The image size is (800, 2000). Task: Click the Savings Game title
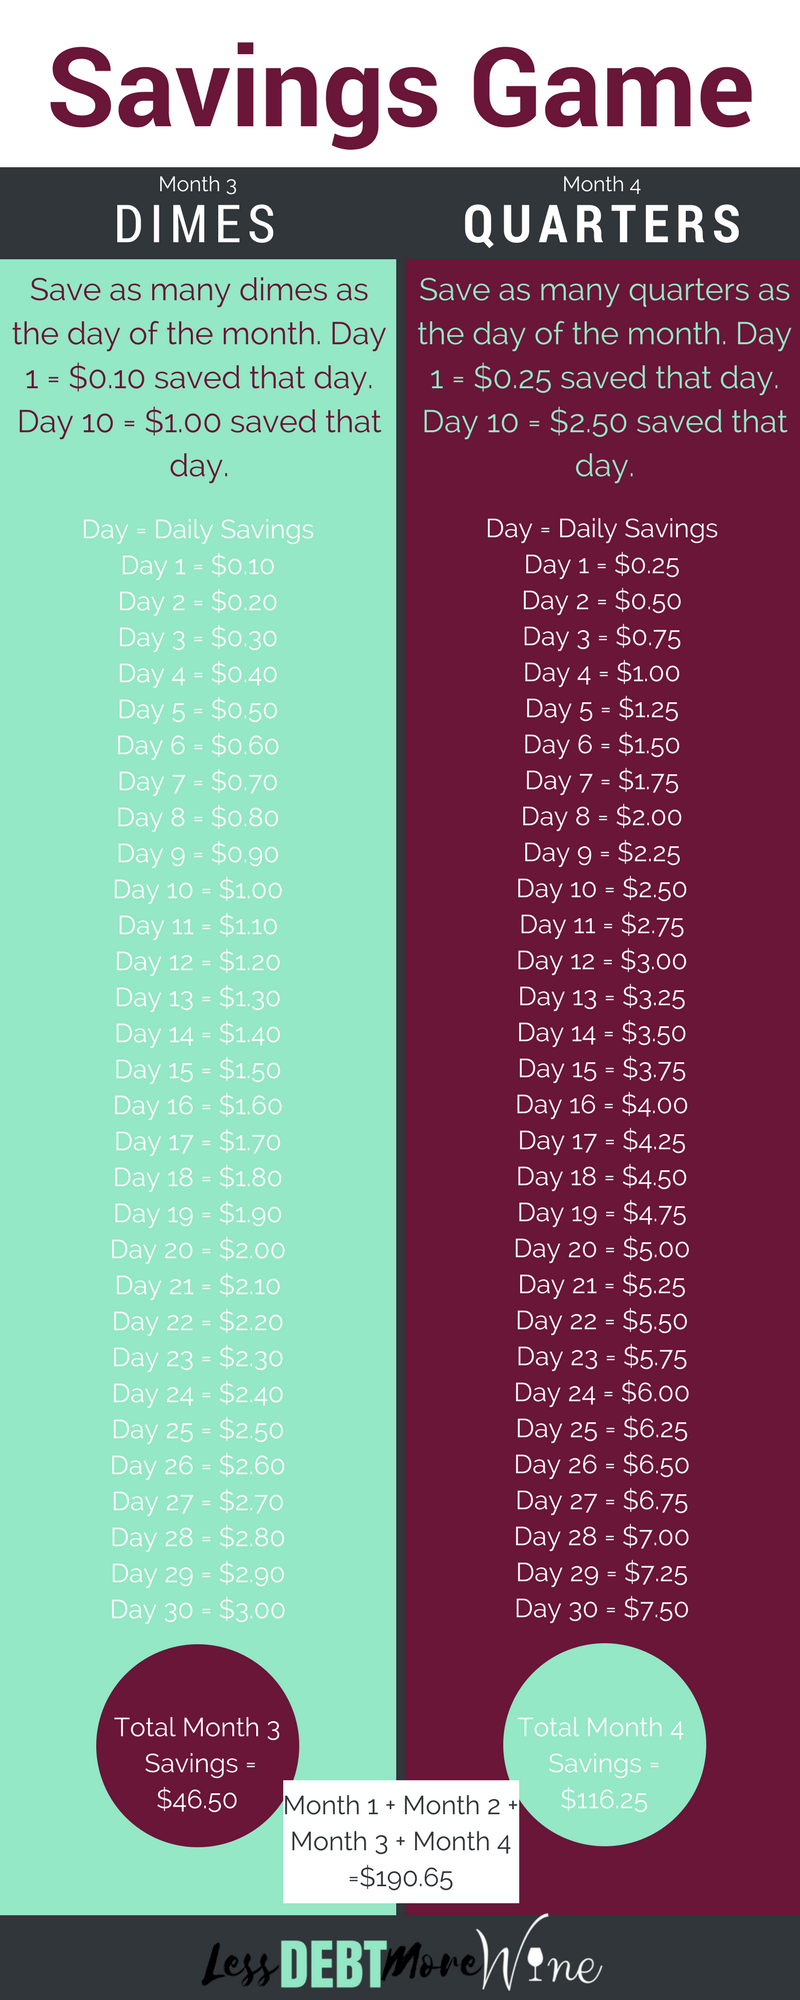click(400, 90)
